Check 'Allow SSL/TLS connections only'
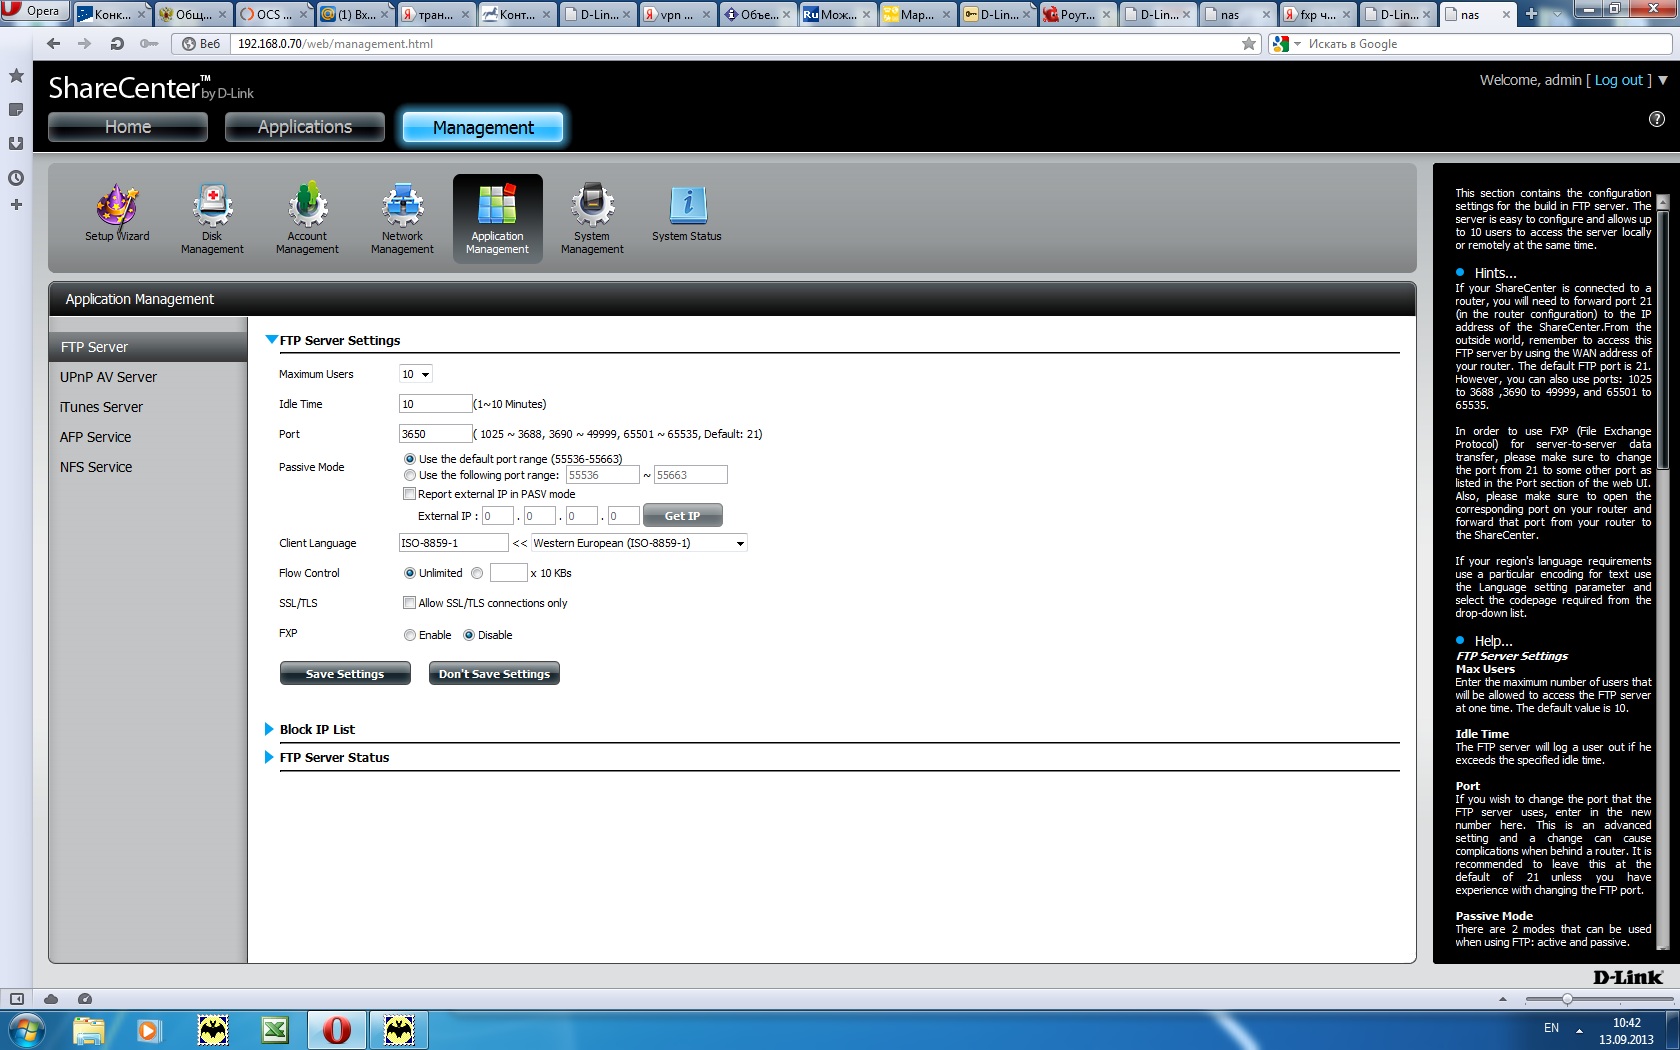1680x1050 pixels. pyautogui.click(x=409, y=603)
